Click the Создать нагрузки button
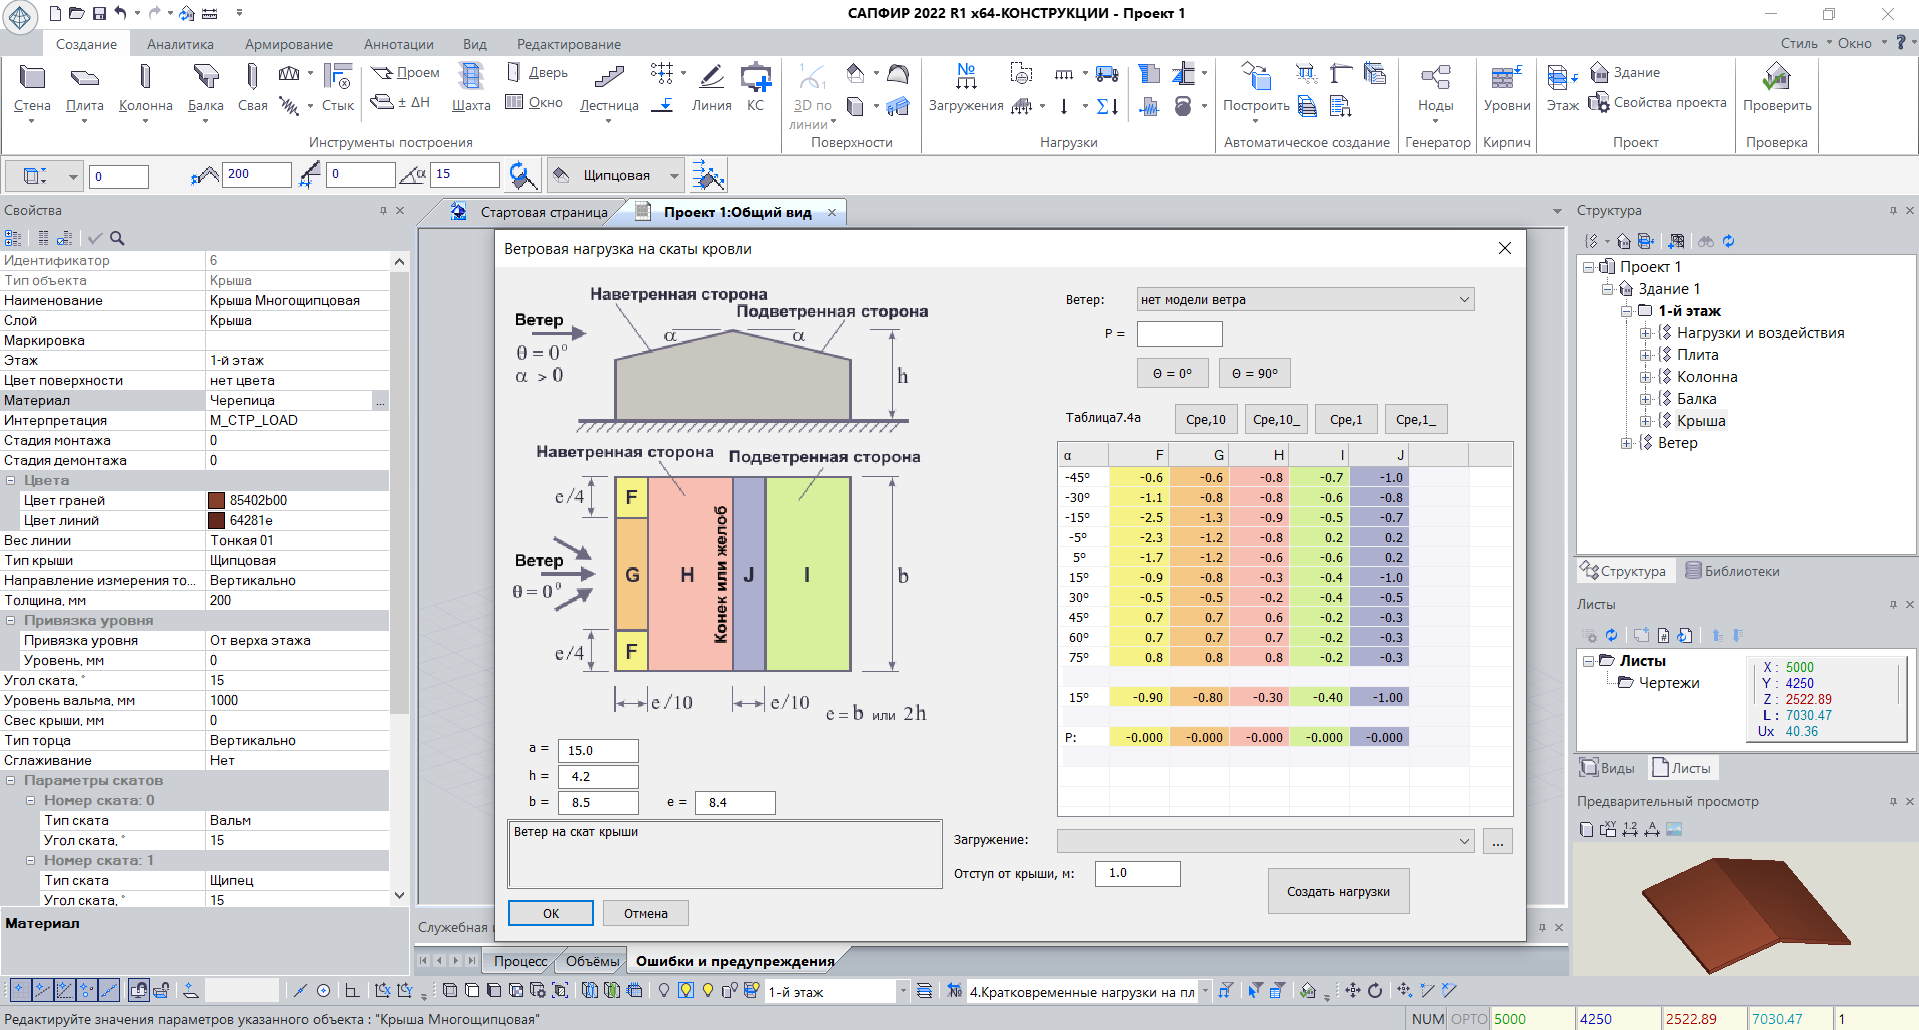Screen dimensions: 1919x1030 1338,891
